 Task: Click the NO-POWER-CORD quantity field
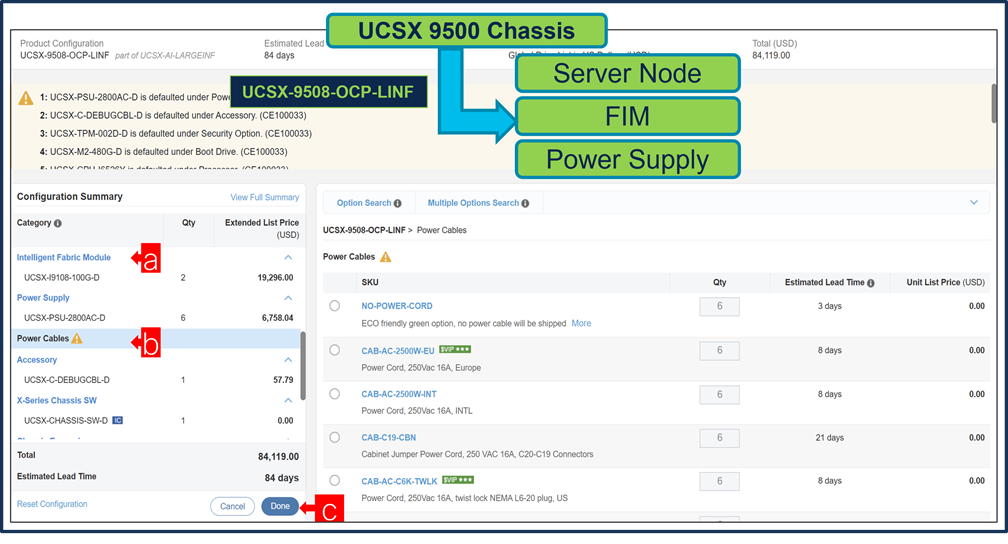tap(719, 306)
